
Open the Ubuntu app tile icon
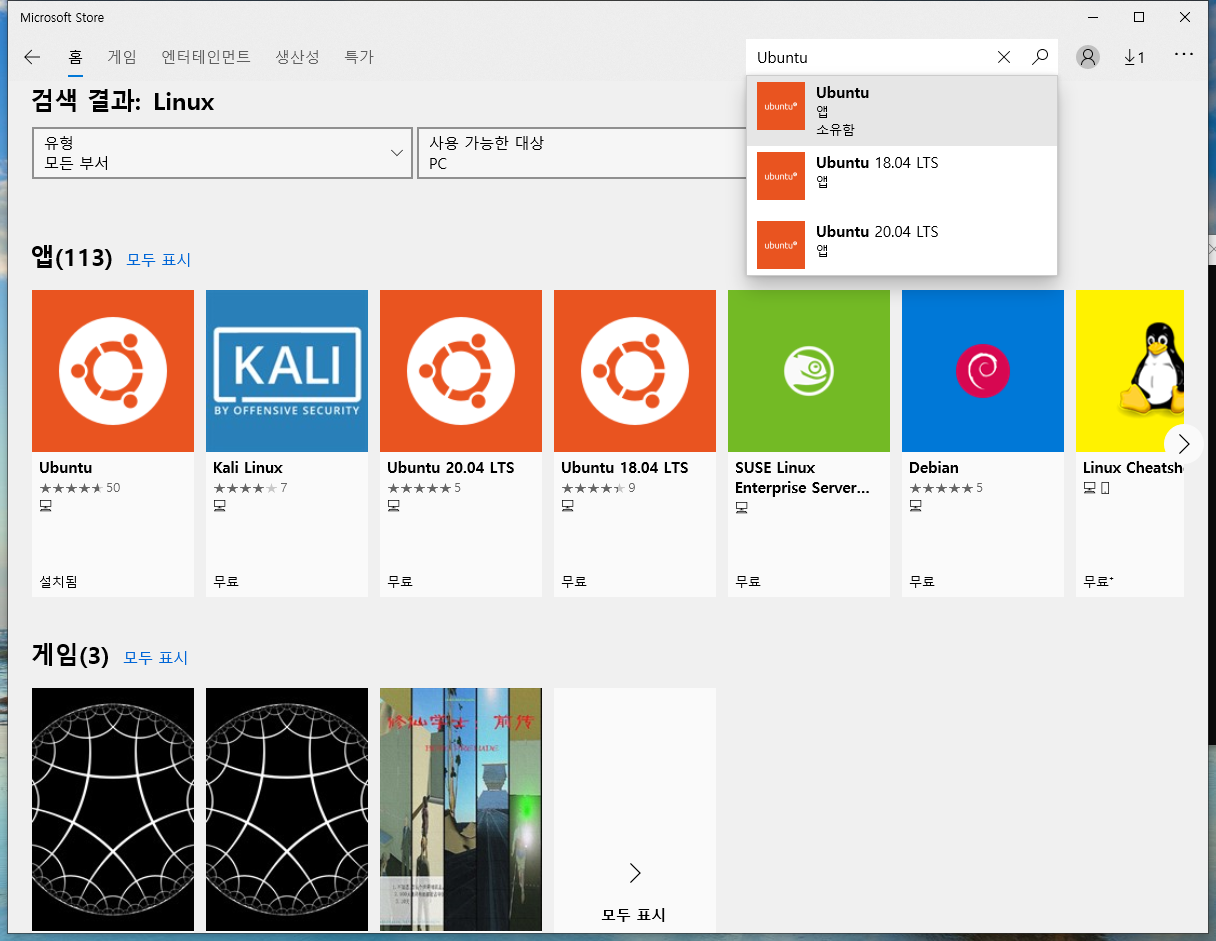point(113,371)
